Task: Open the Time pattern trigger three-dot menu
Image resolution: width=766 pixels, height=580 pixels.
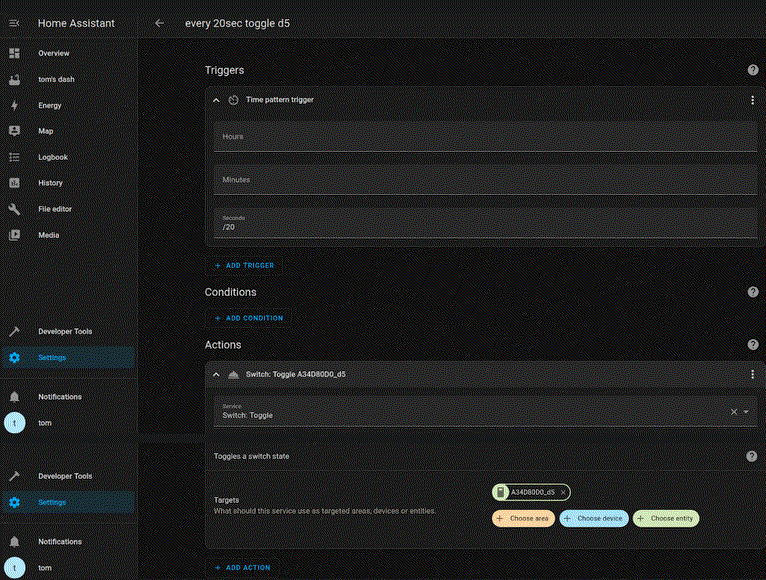Action: (x=752, y=100)
